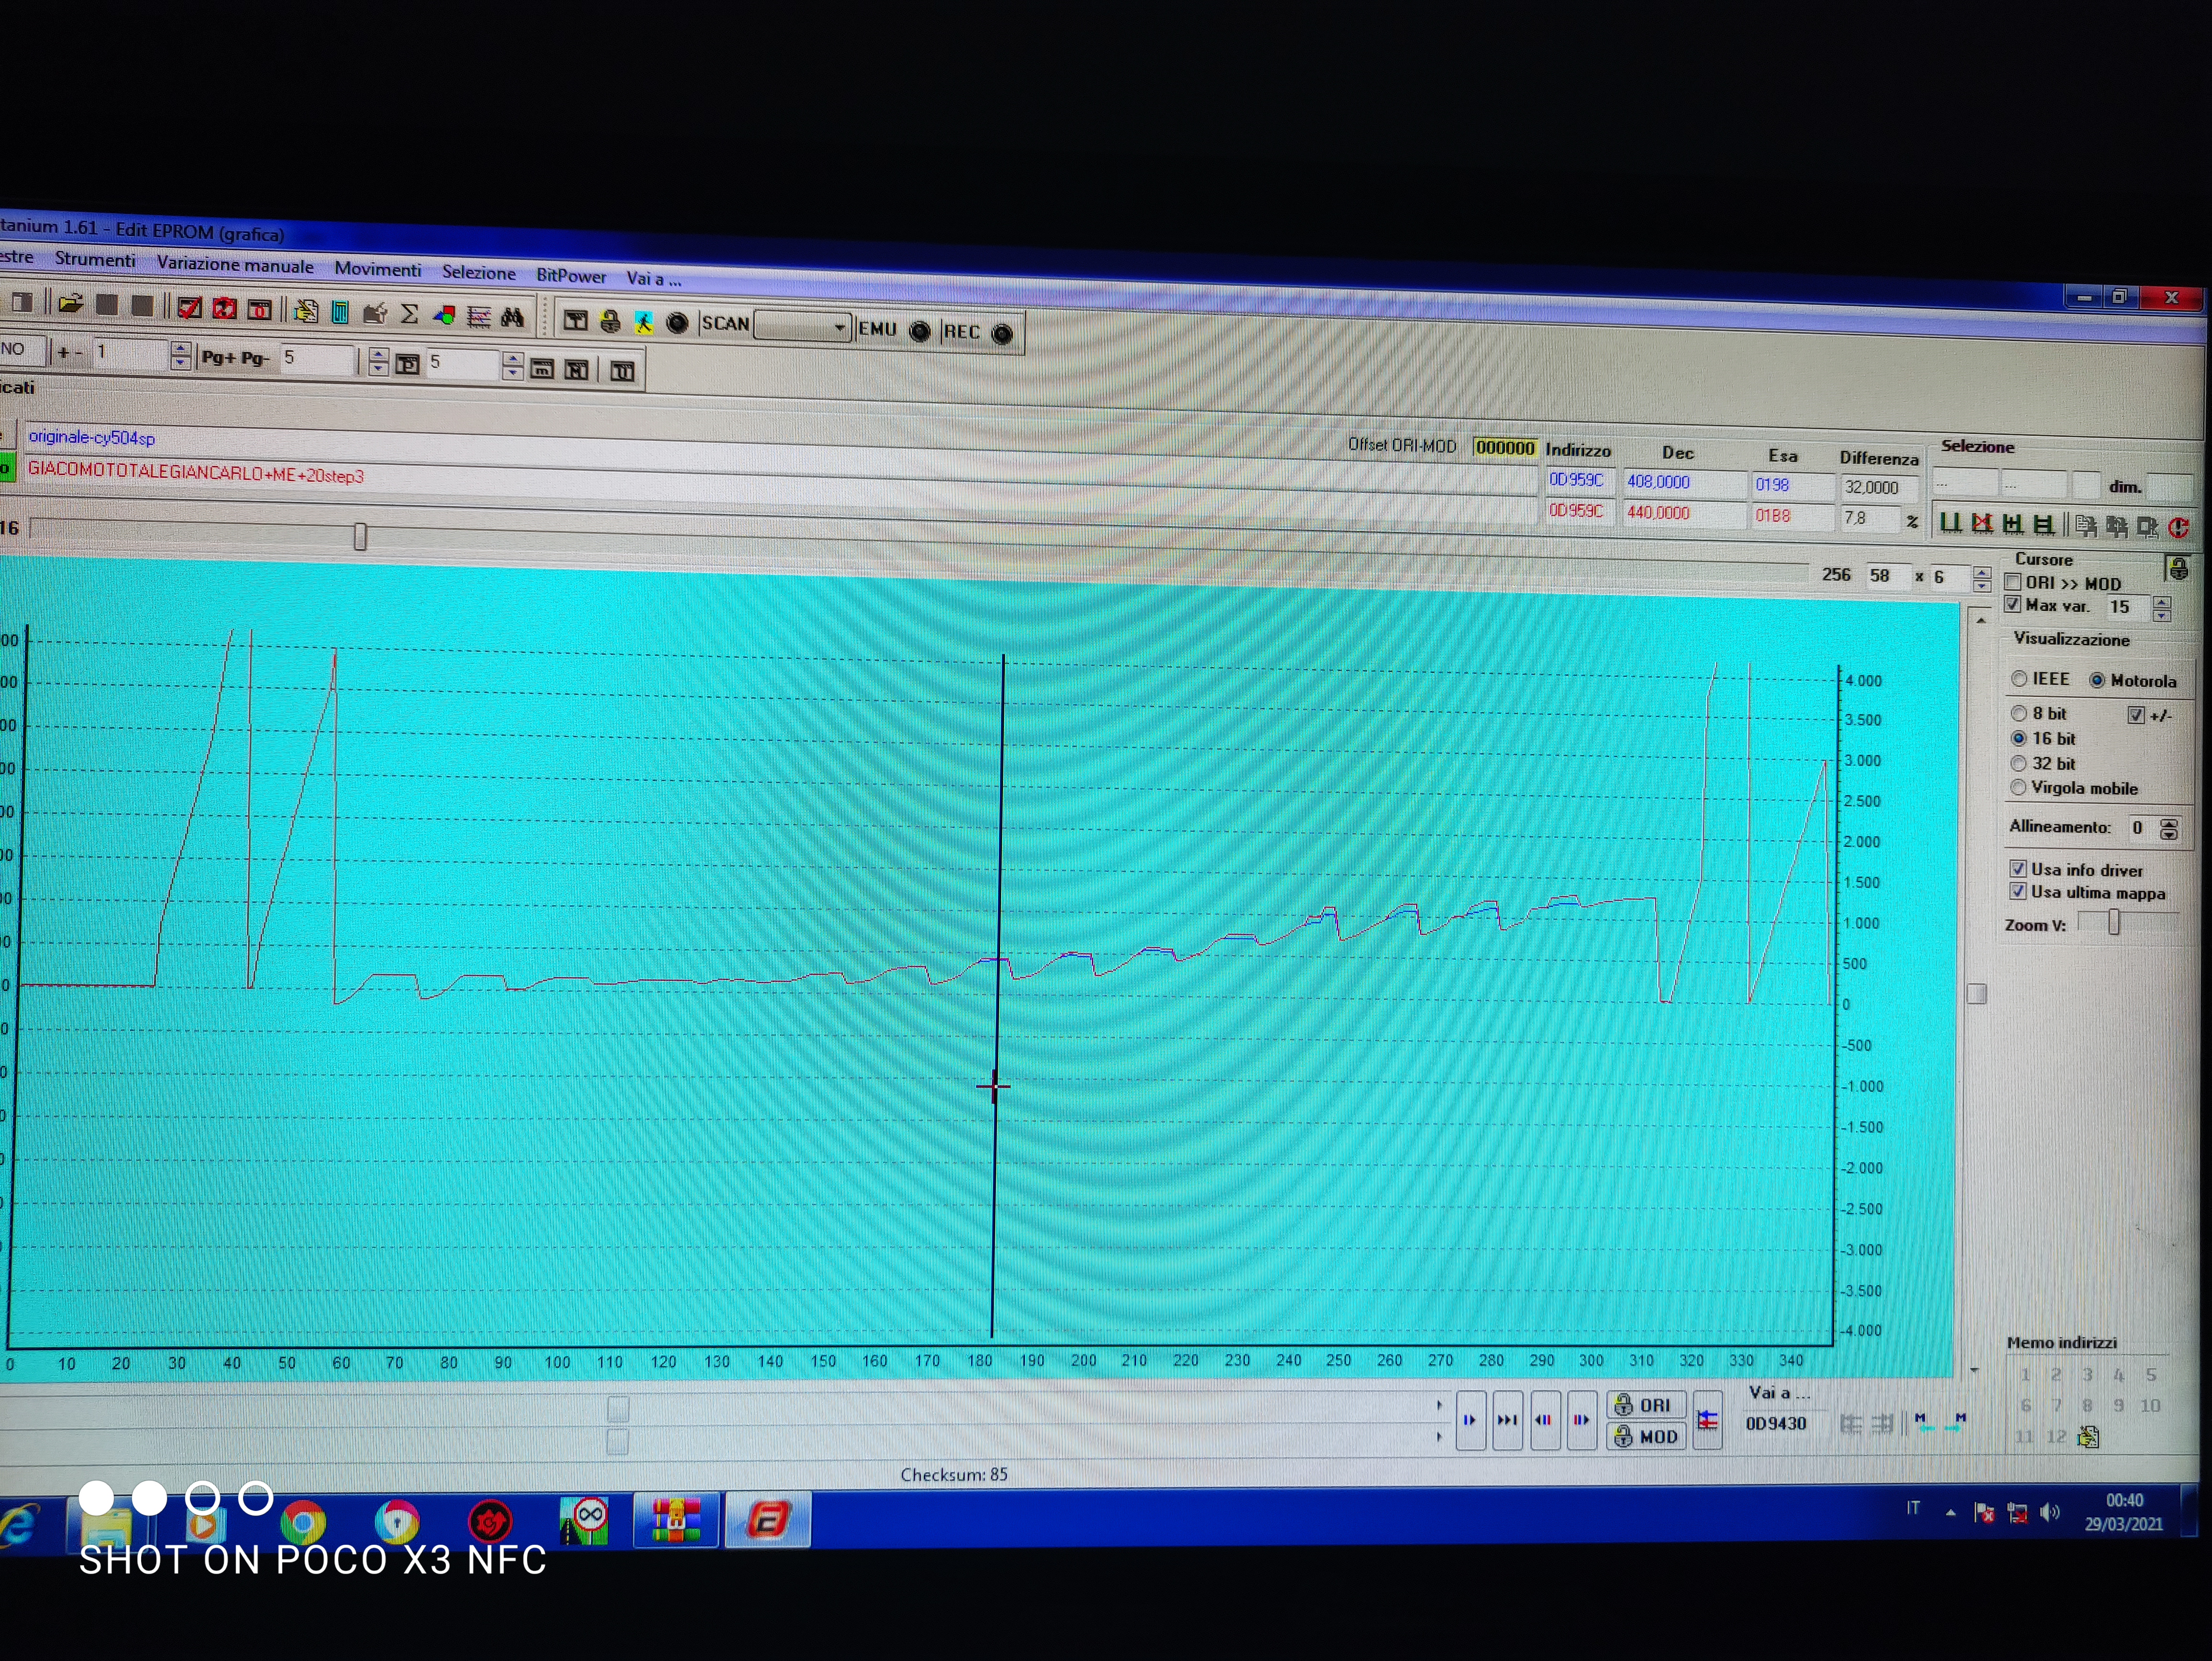2212x1661 pixels.
Task: Click the red exclamation reset icon
Action: coord(2179,527)
